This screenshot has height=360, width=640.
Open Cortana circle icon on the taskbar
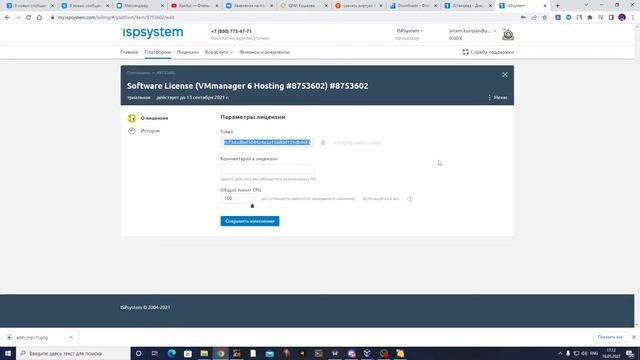click(138, 353)
